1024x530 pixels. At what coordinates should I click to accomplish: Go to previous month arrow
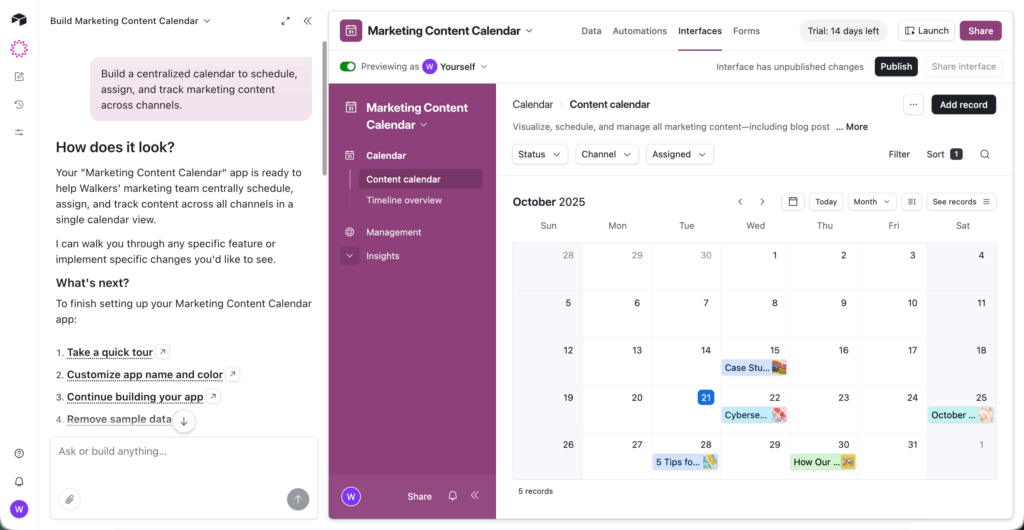tap(740, 202)
